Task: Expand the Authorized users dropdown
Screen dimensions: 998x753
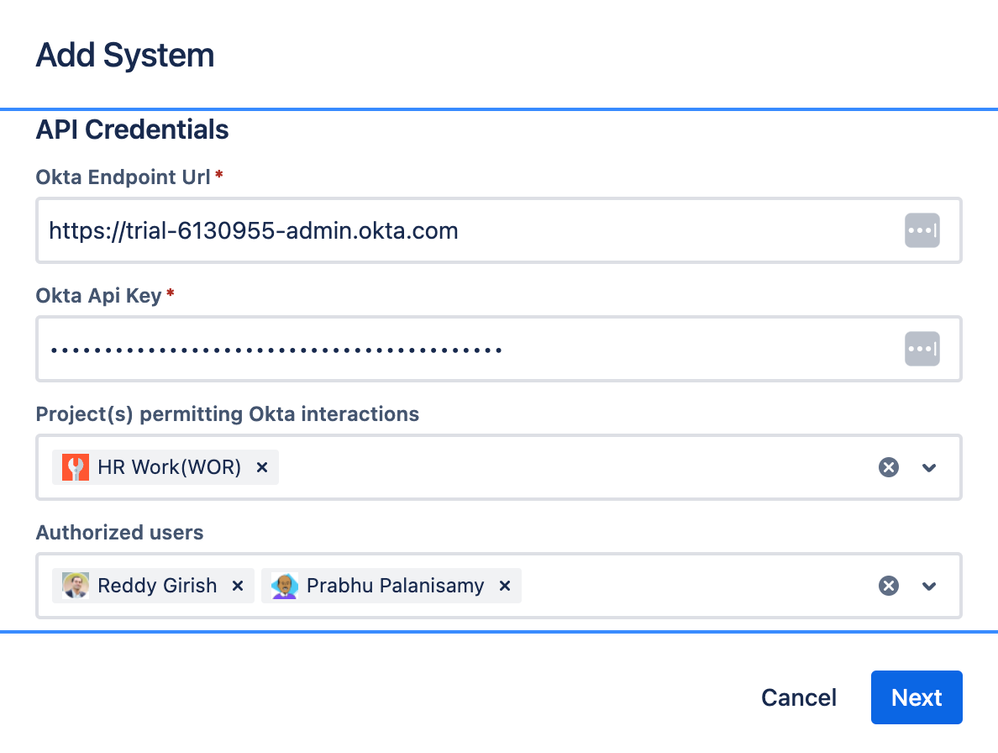Action: coord(929,586)
